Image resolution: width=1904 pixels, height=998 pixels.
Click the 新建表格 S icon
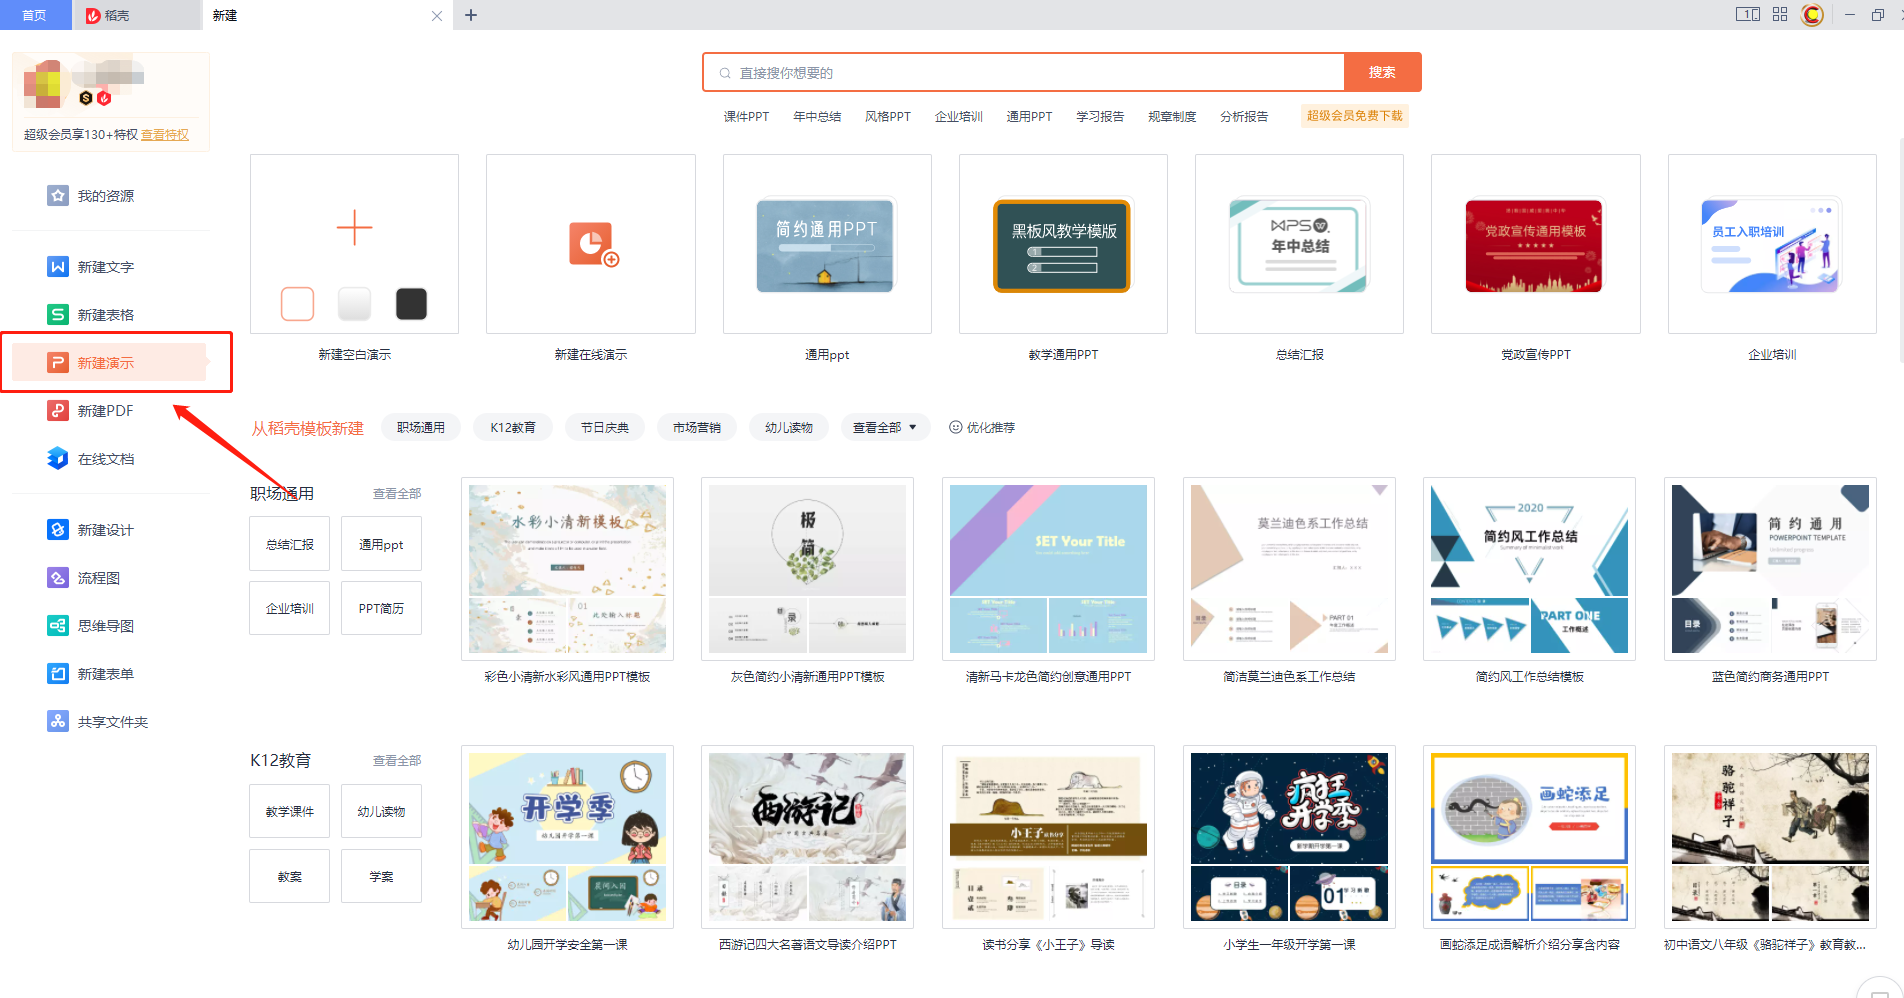pos(58,314)
